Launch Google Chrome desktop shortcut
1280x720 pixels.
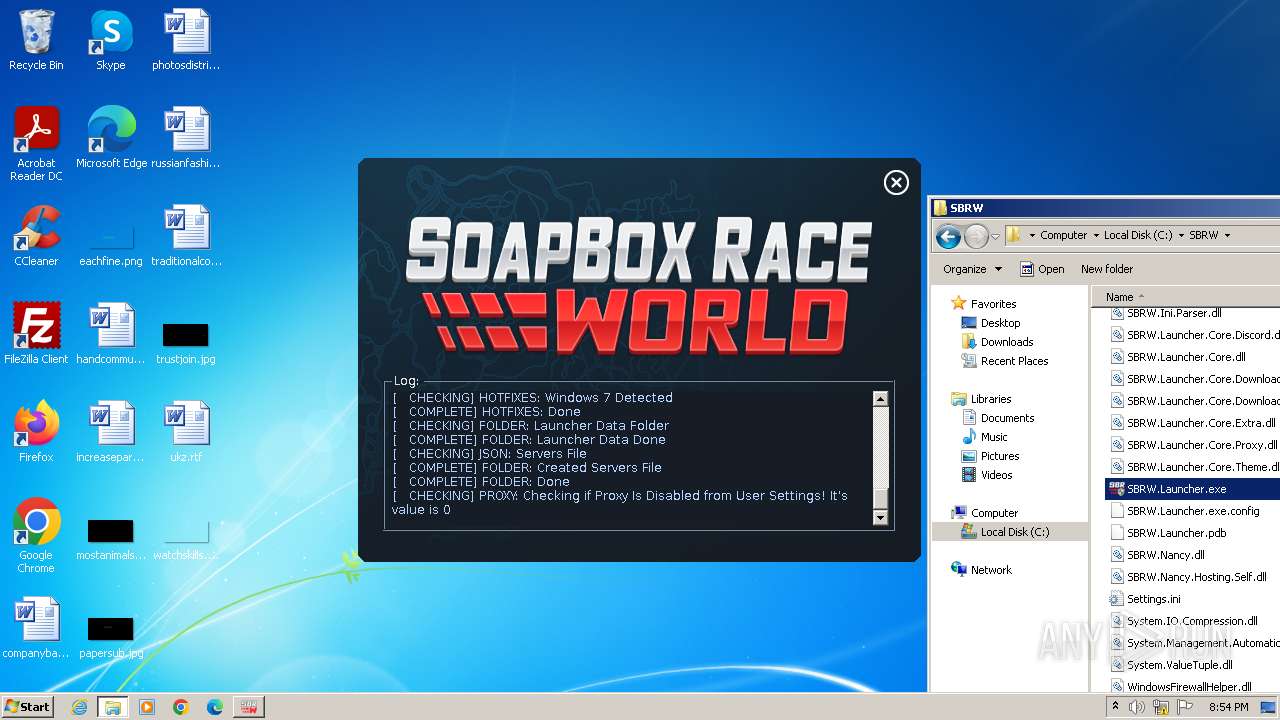click(x=36, y=537)
